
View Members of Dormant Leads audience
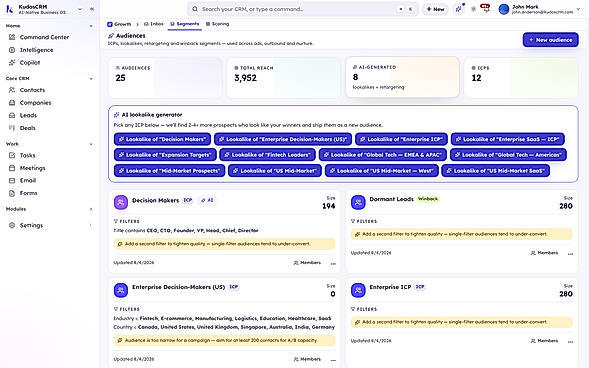pyautogui.click(x=544, y=253)
